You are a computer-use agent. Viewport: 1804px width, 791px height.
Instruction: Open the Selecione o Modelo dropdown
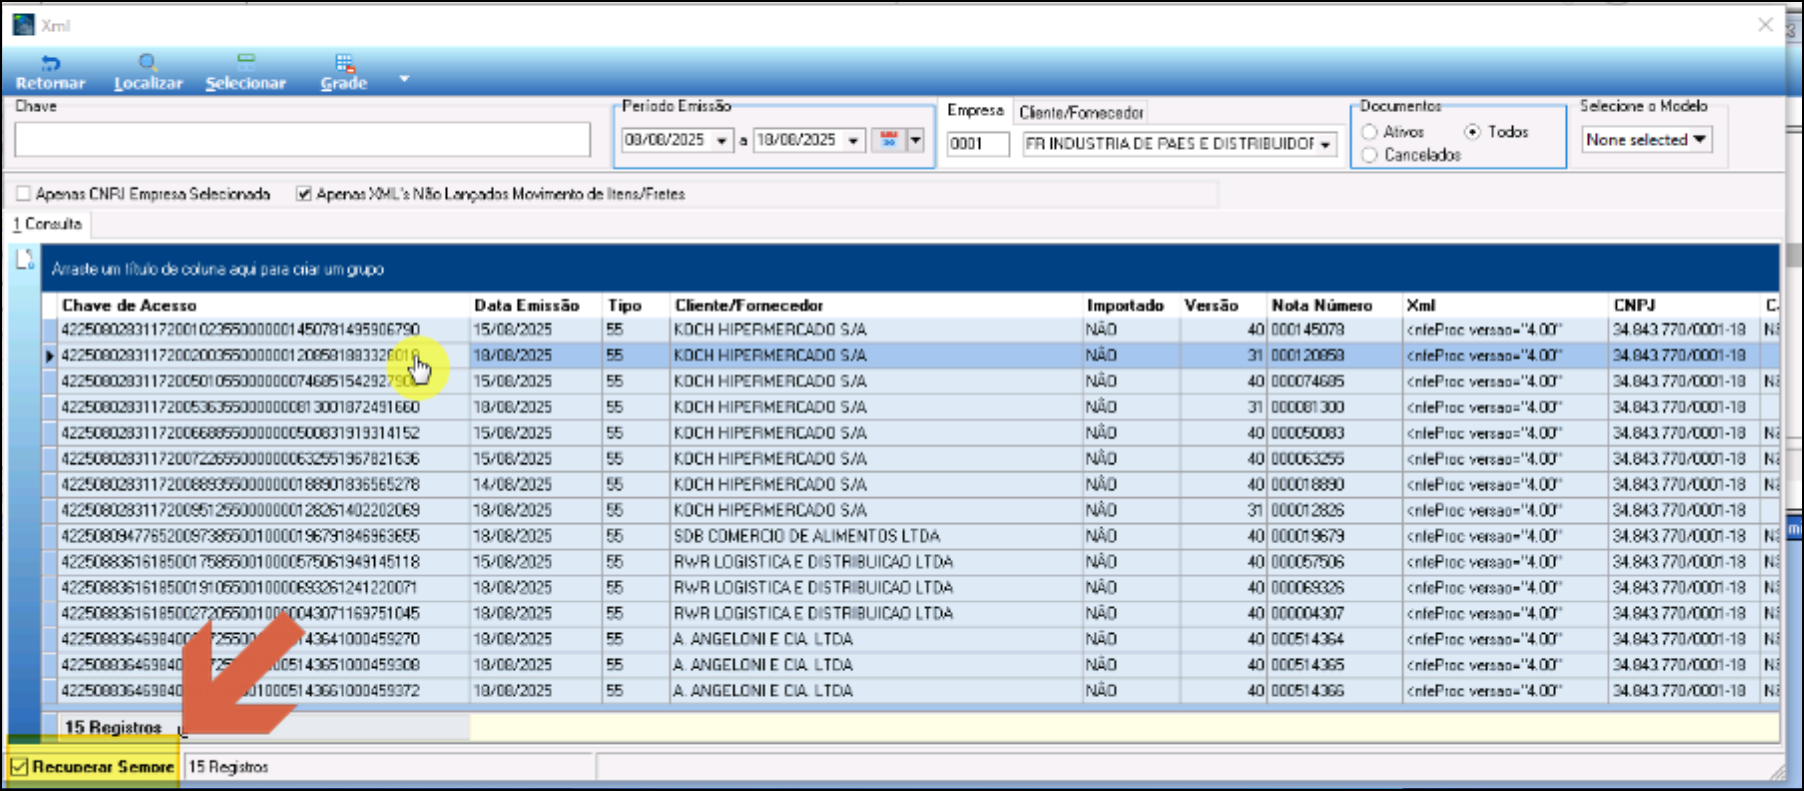click(1646, 140)
